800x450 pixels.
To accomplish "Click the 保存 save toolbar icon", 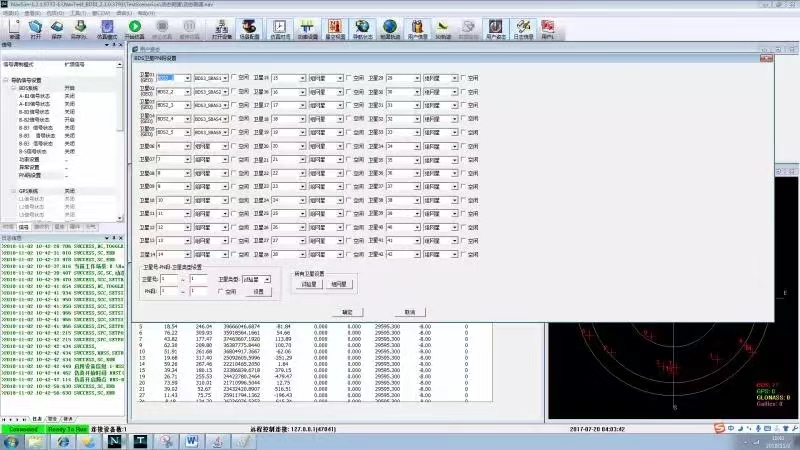I will click(57, 29).
